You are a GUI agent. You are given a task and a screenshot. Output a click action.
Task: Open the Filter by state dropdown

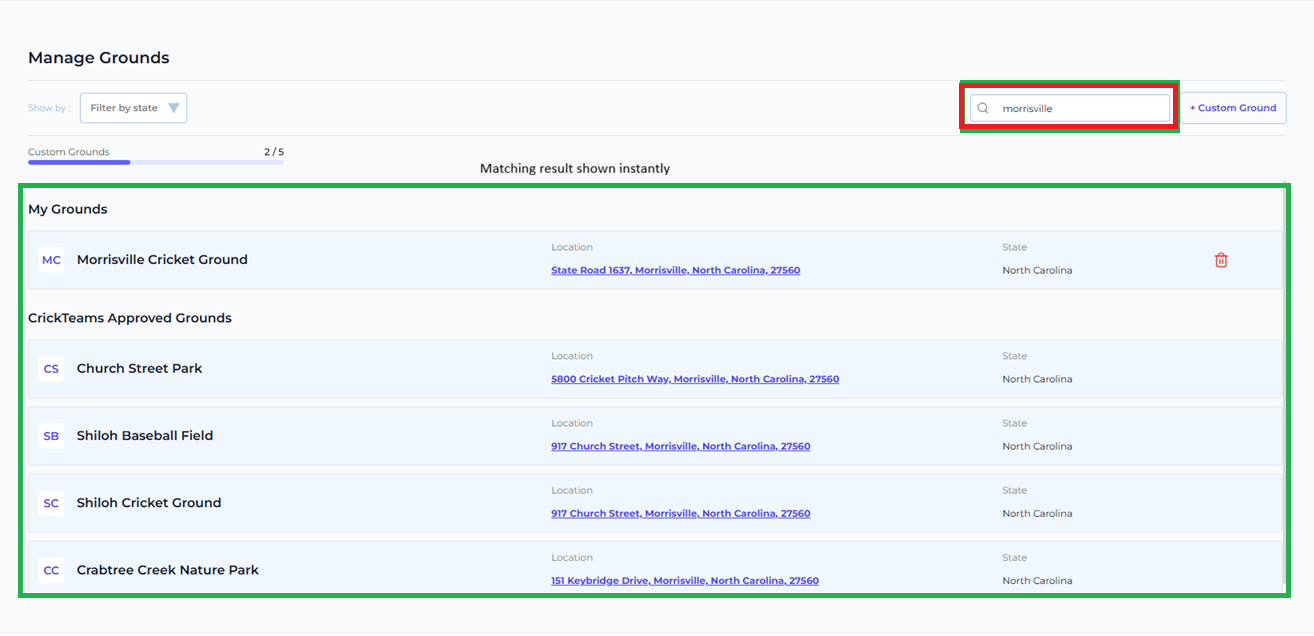point(133,108)
